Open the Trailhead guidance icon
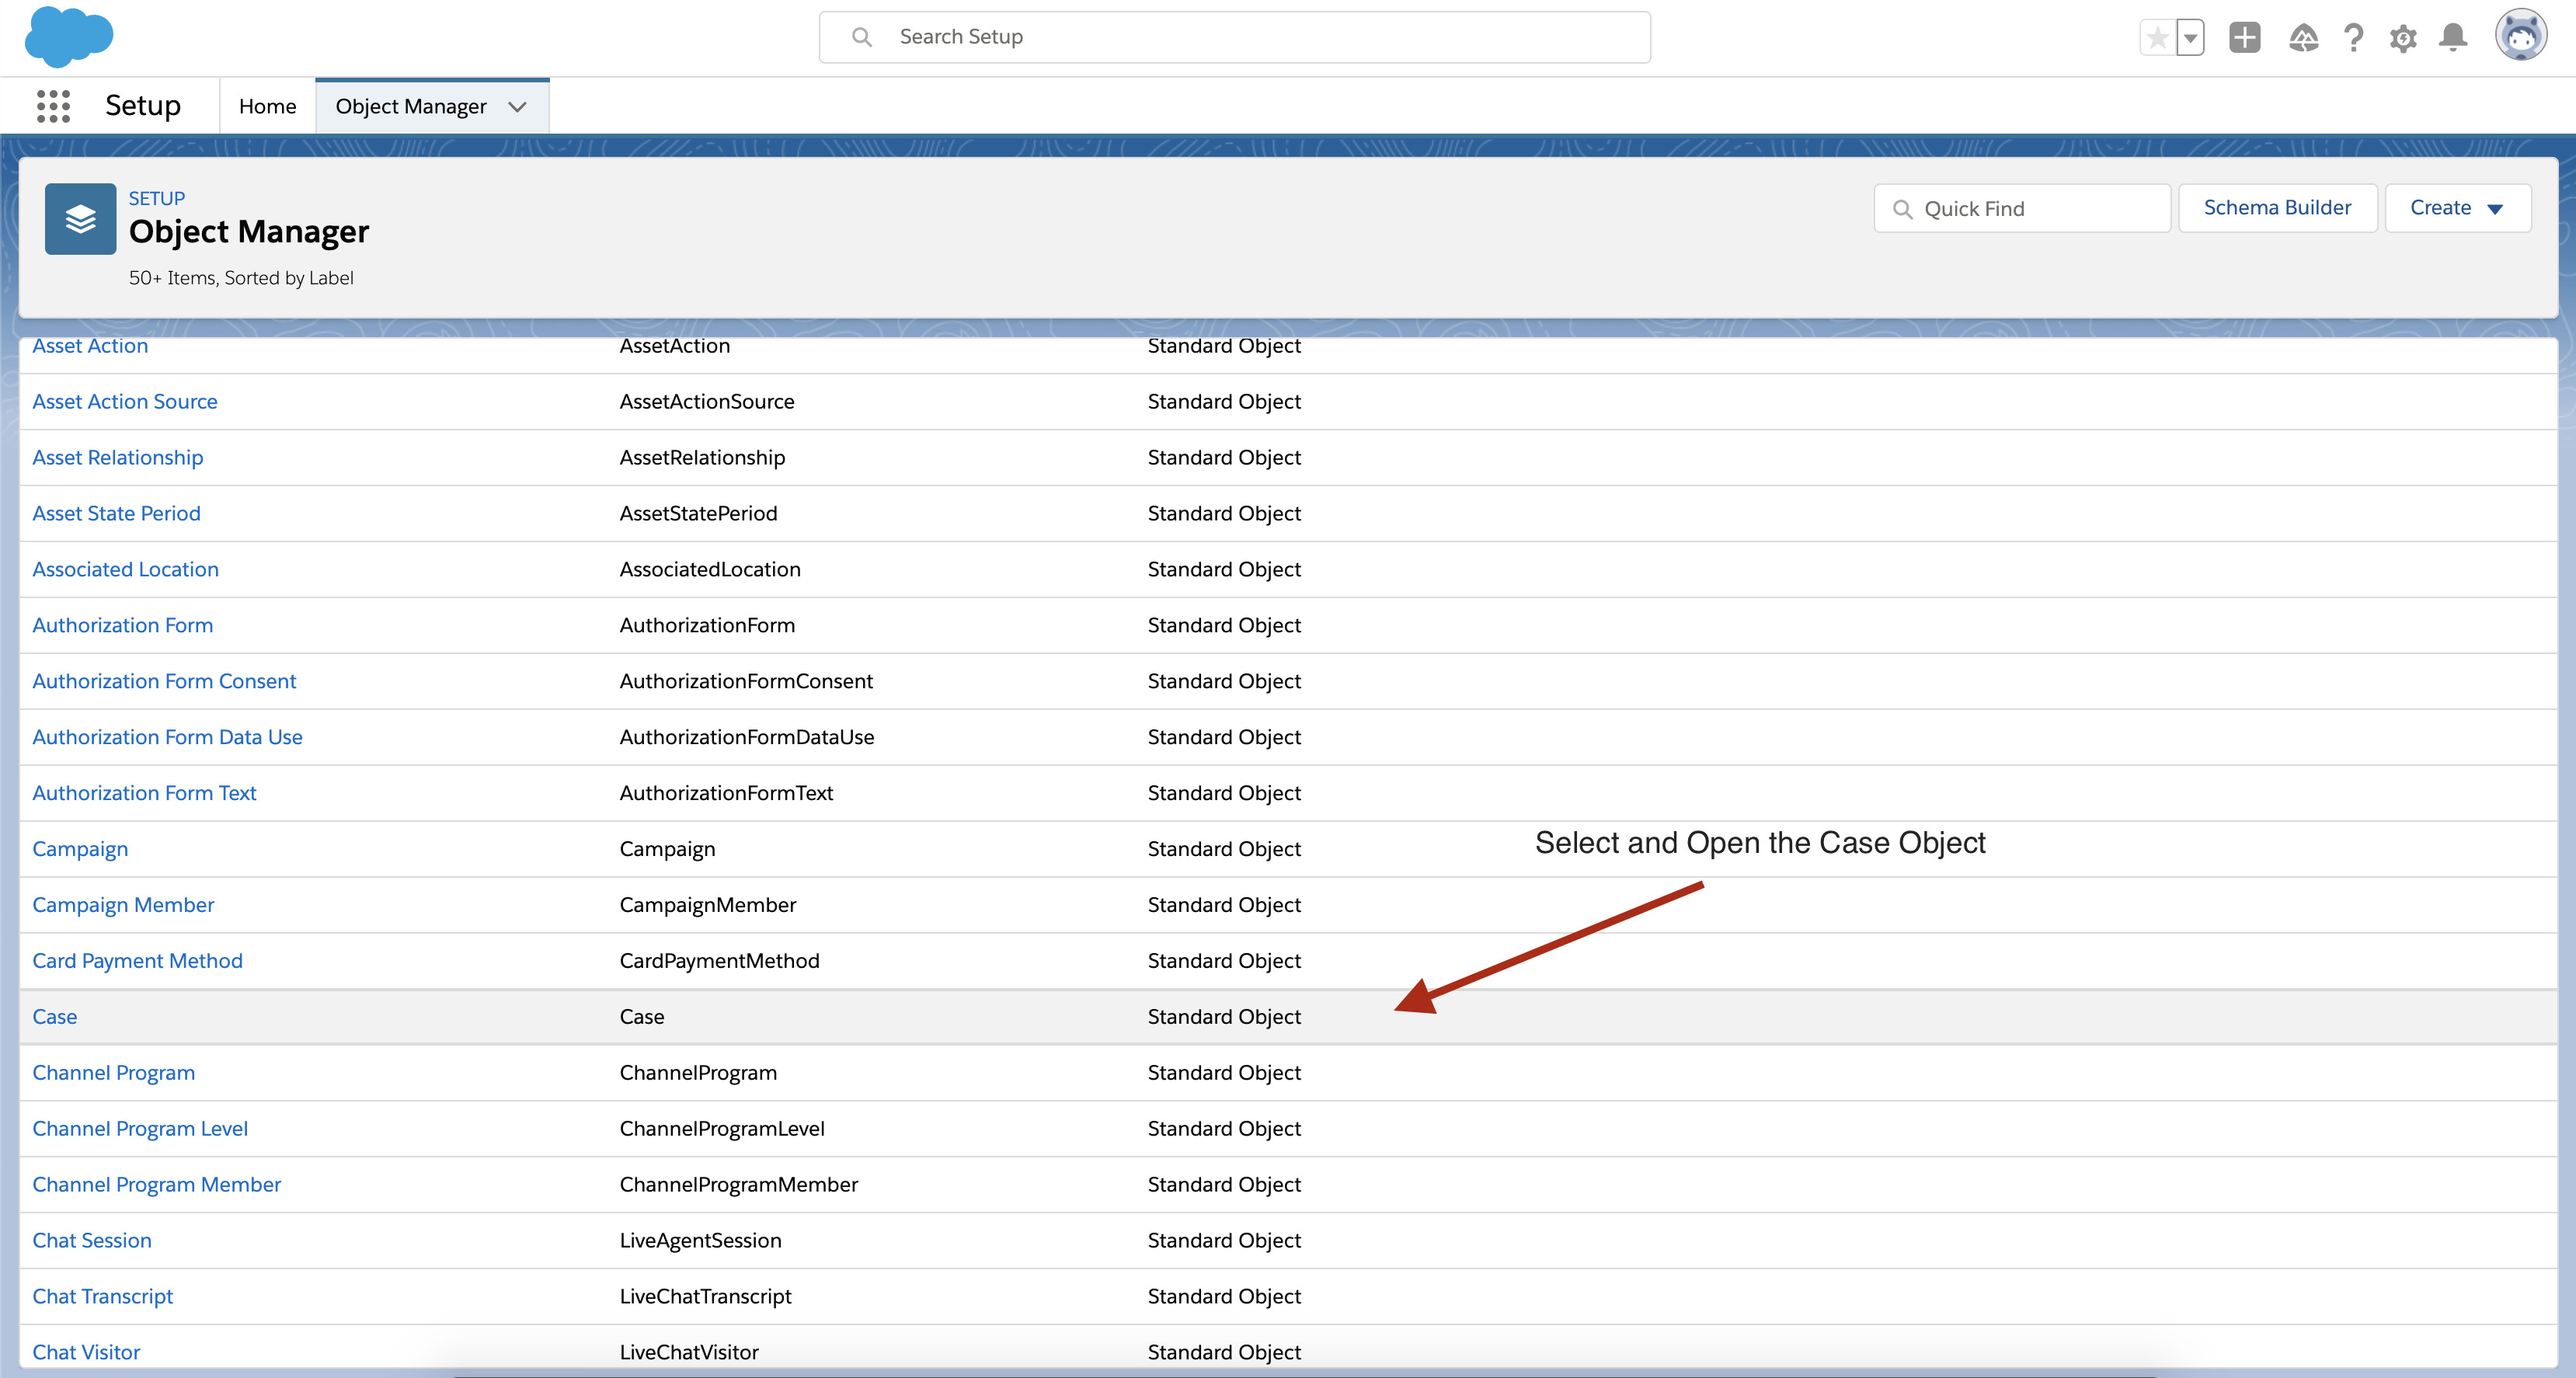 pyautogui.click(x=2303, y=38)
